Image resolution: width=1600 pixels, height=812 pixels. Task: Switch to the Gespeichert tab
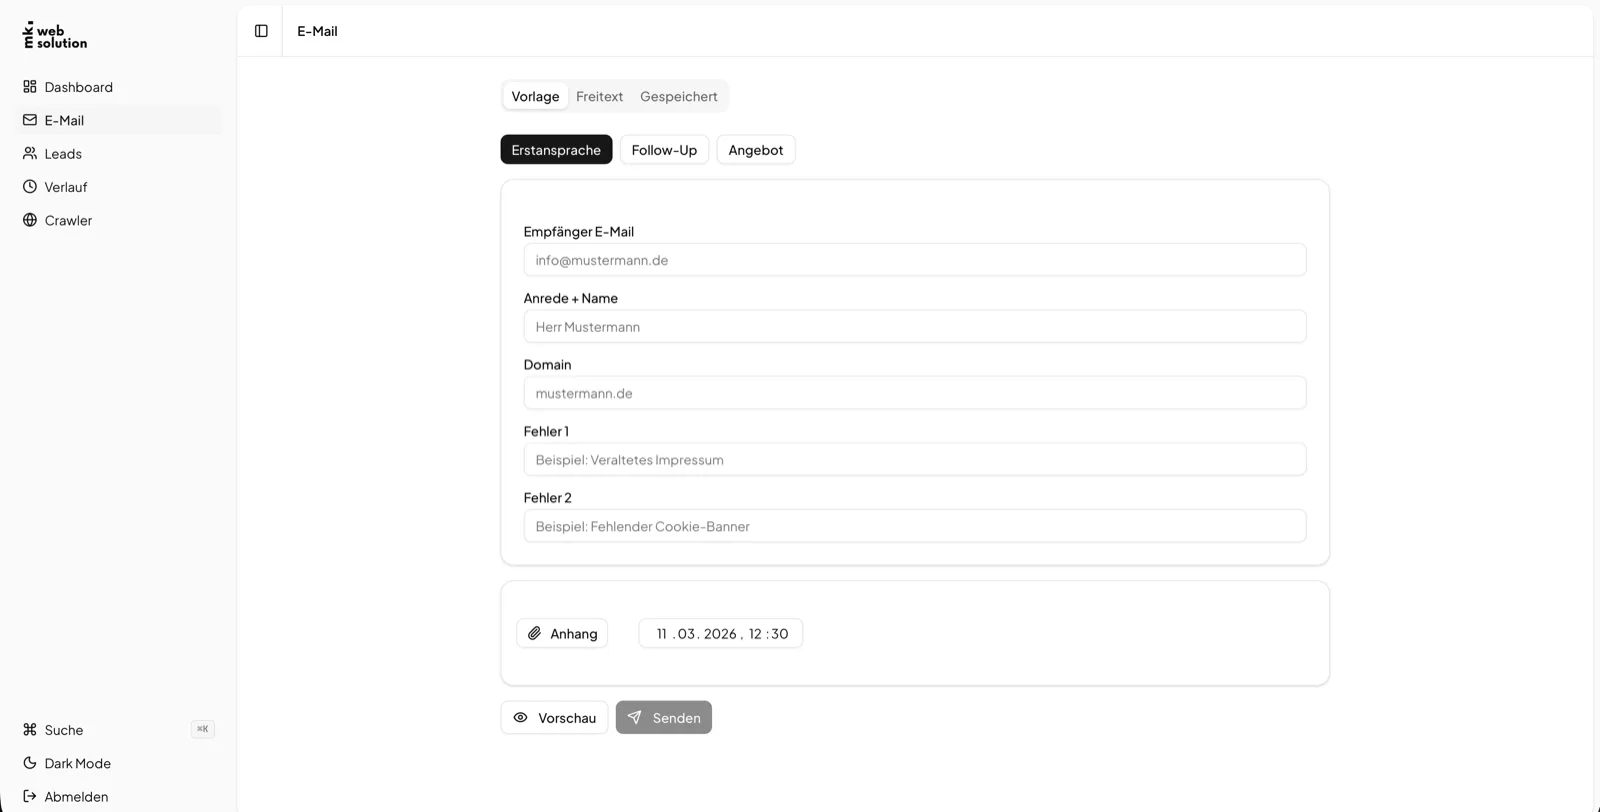pos(679,96)
